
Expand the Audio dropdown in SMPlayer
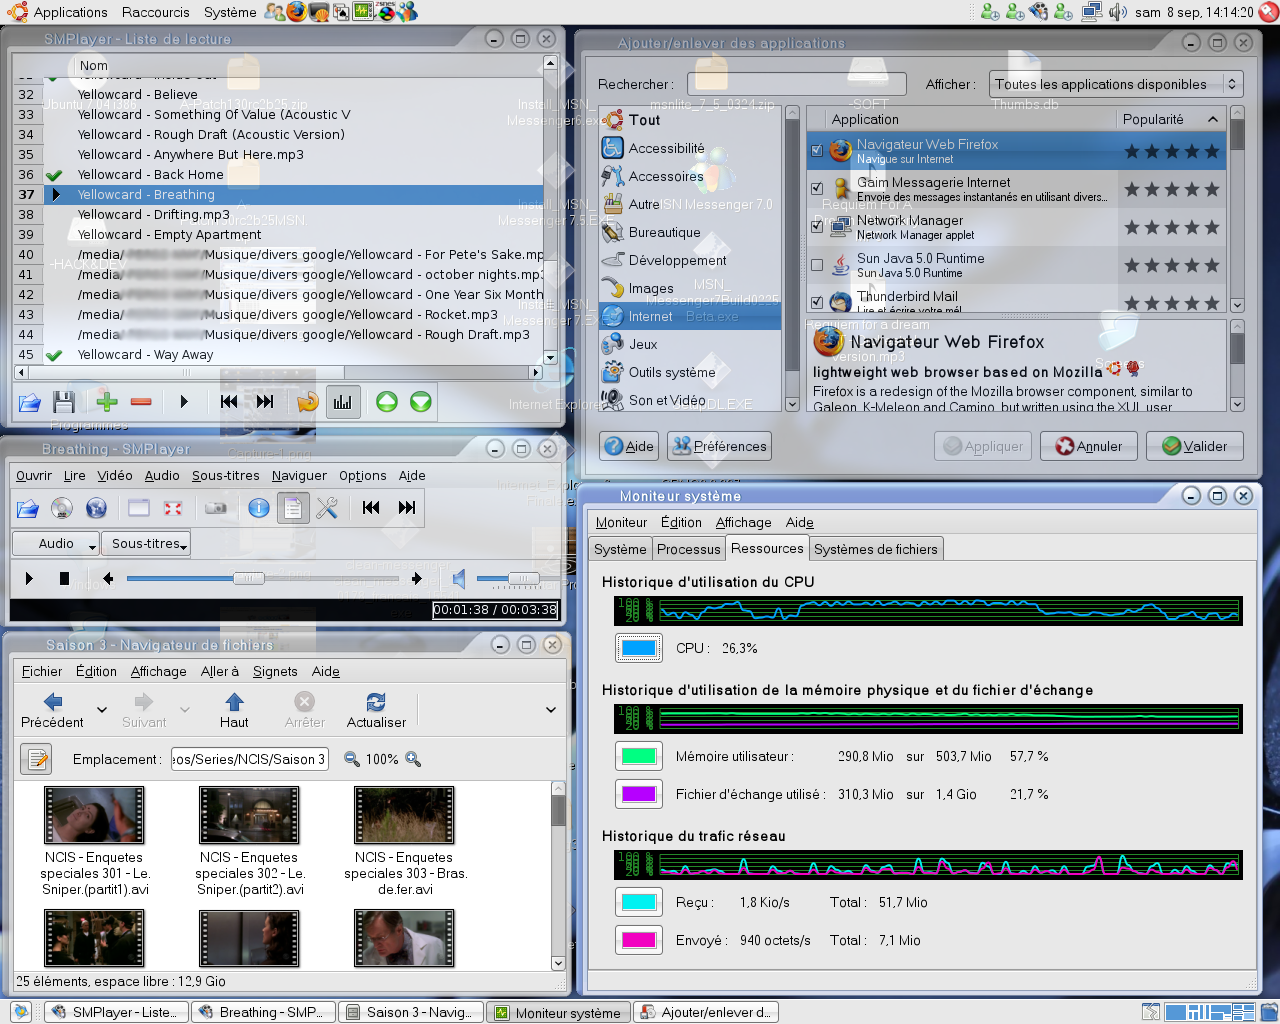tap(57, 544)
